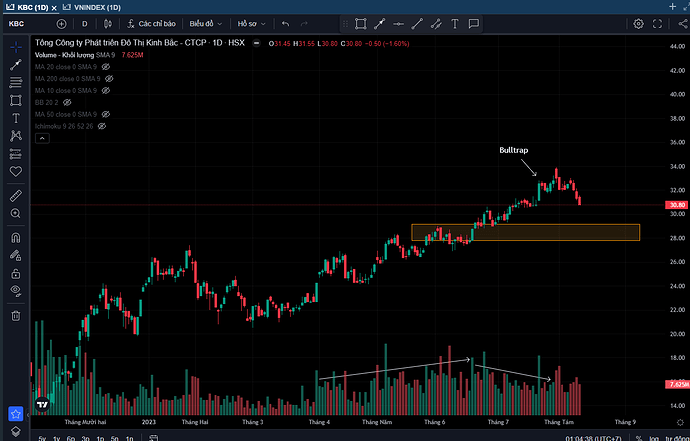The width and height of the screenshot is (690, 441).
Task: Click the TradingView logo on chart
Action: coord(42,404)
